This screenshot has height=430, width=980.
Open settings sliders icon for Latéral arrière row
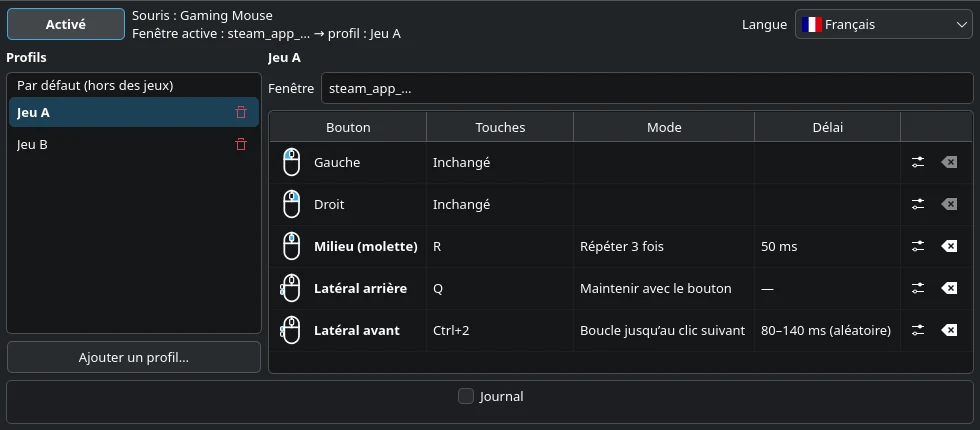coord(918,288)
